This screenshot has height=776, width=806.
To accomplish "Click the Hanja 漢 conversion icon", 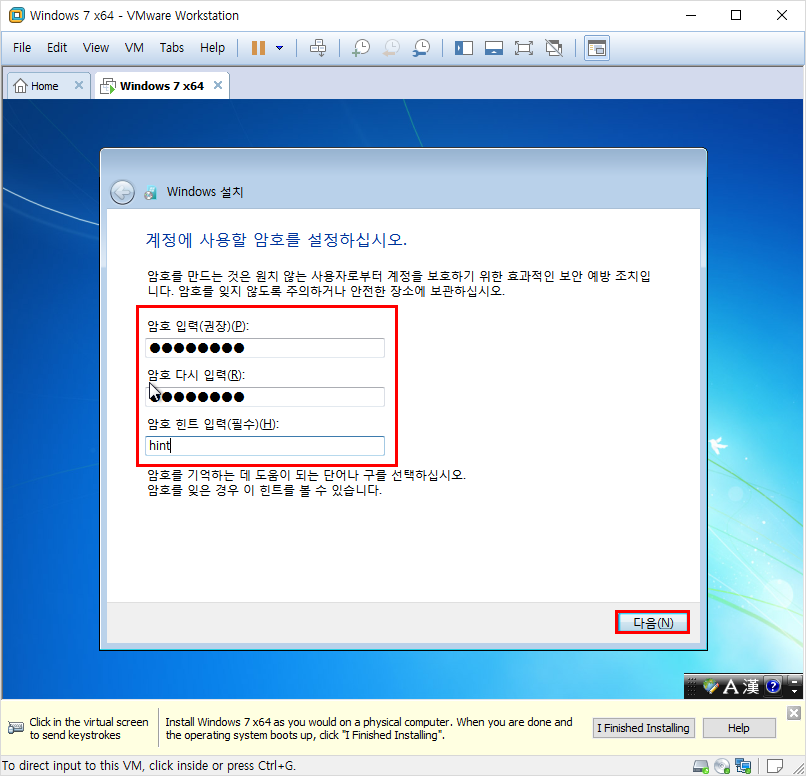I will pos(750,686).
